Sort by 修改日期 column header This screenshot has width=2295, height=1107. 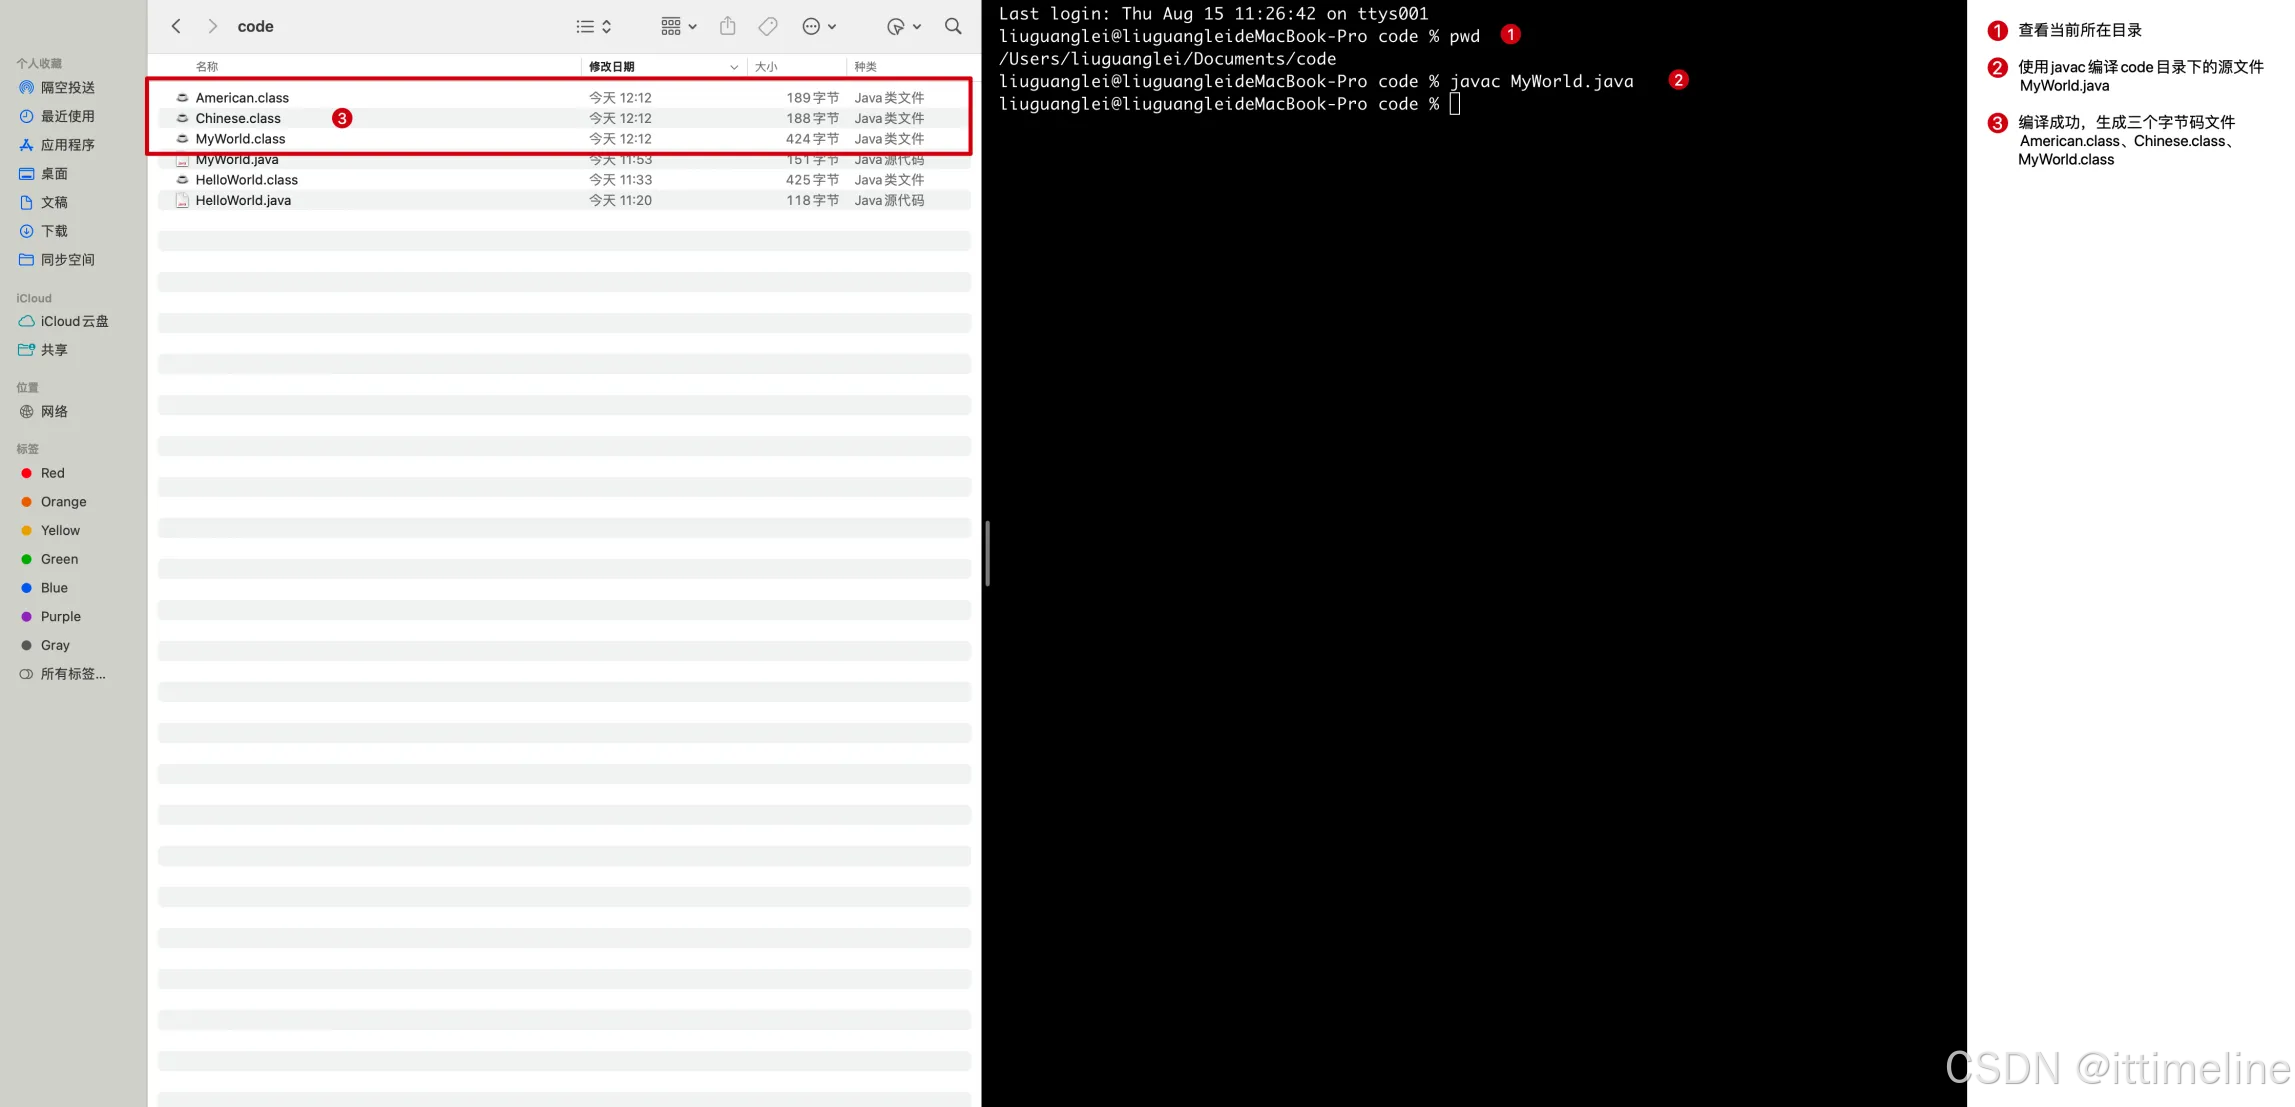(612, 67)
